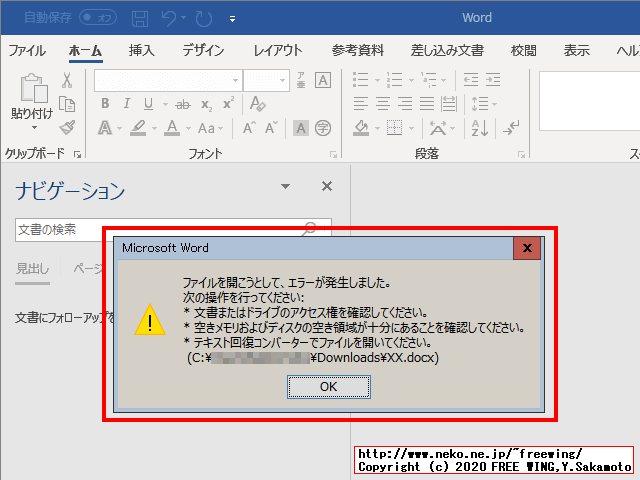Click the Sort A-Z icon
The width and height of the screenshot is (640, 480).
point(480,128)
